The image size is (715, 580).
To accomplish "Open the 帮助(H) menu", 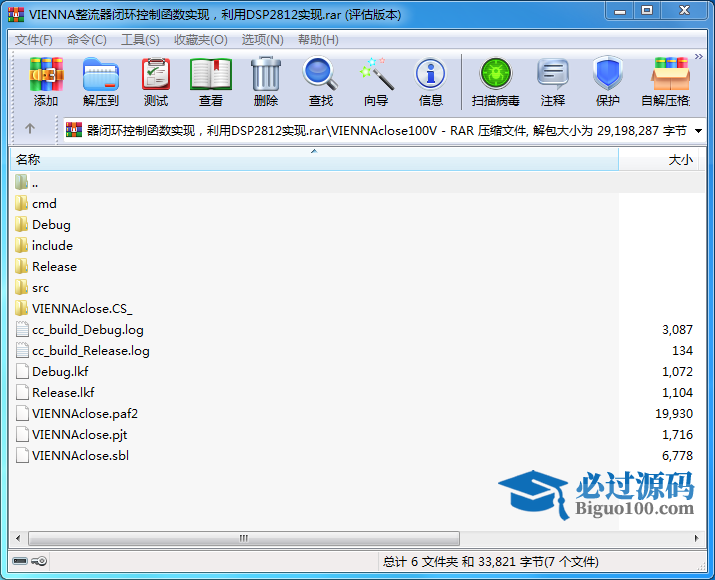I will [x=318, y=40].
